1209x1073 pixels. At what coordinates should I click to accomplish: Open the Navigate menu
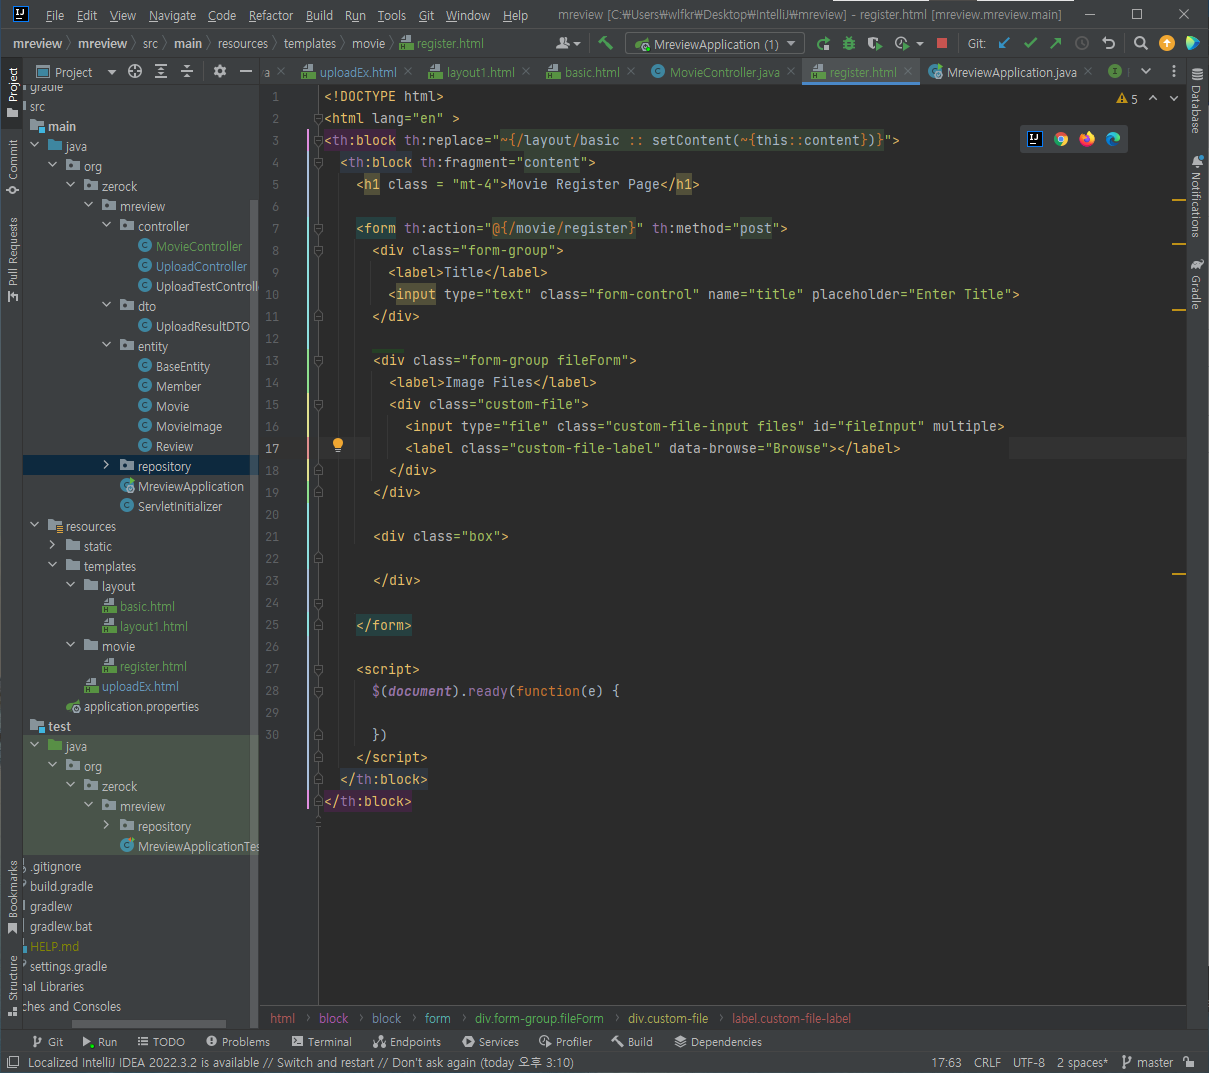click(x=172, y=15)
